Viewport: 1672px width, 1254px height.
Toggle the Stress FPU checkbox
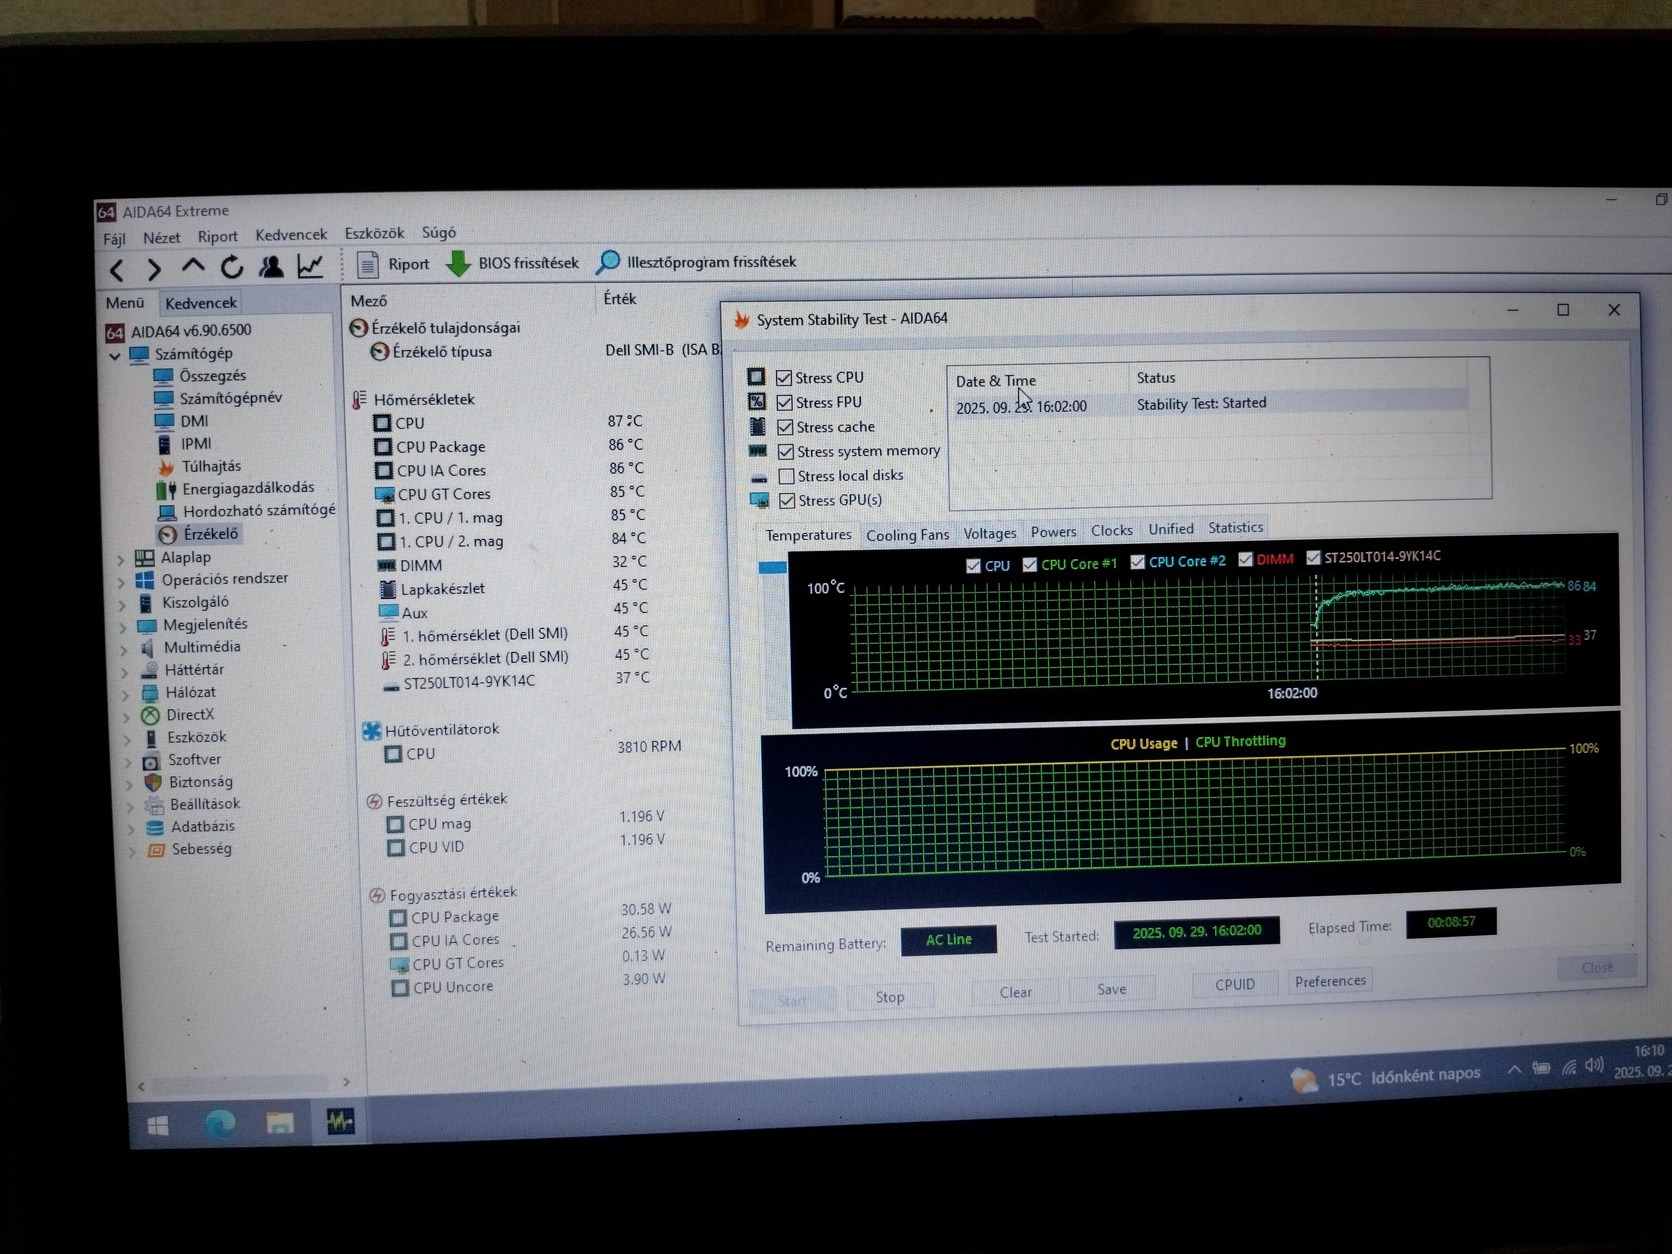pyautogui.click(x=785, y=402)
